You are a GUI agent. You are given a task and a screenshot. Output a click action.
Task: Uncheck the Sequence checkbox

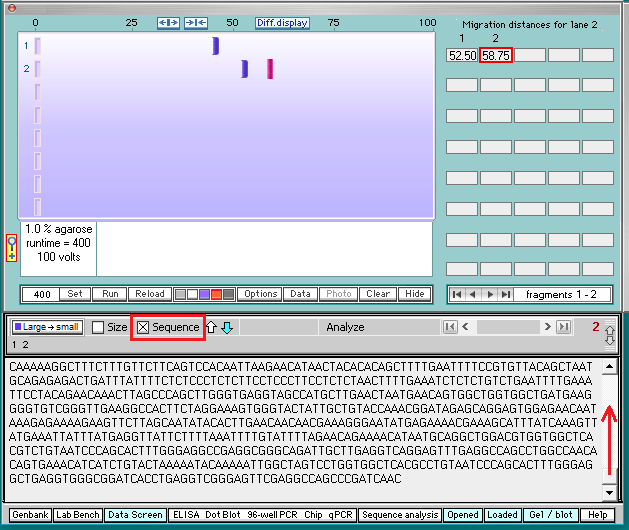click(143, 327)
